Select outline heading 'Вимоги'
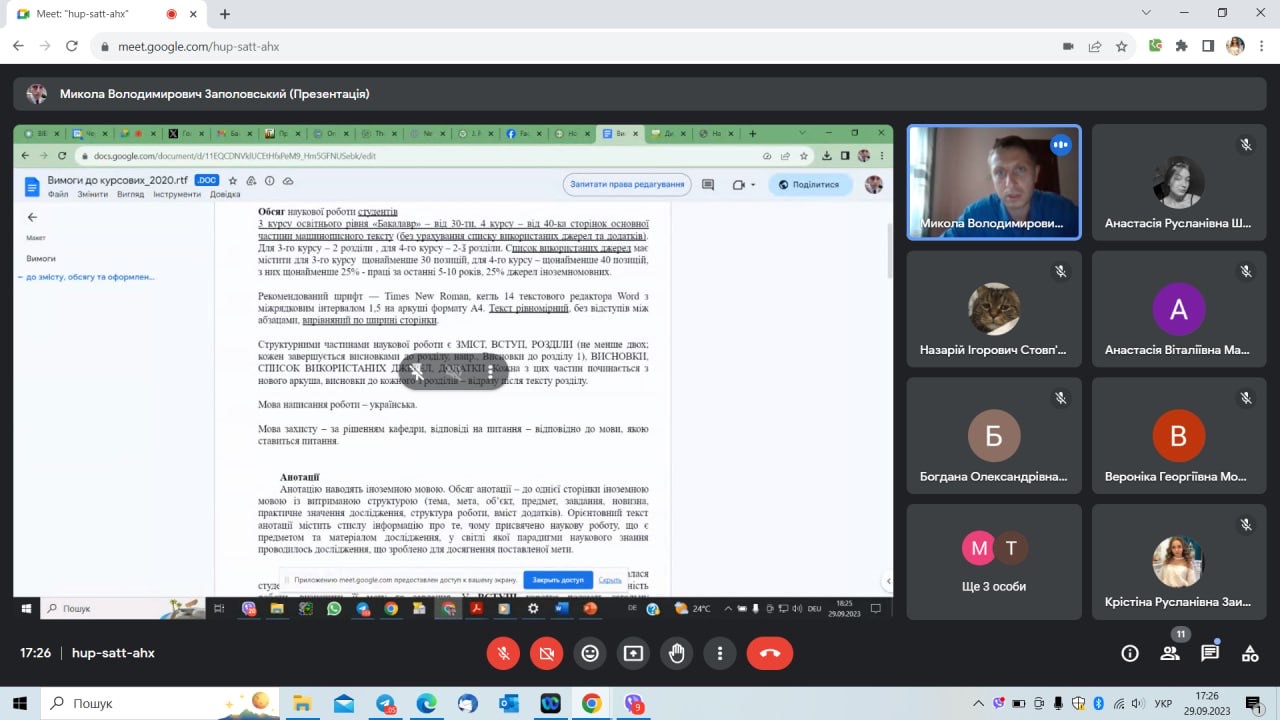1280x720 pixels. click(41, 258)
